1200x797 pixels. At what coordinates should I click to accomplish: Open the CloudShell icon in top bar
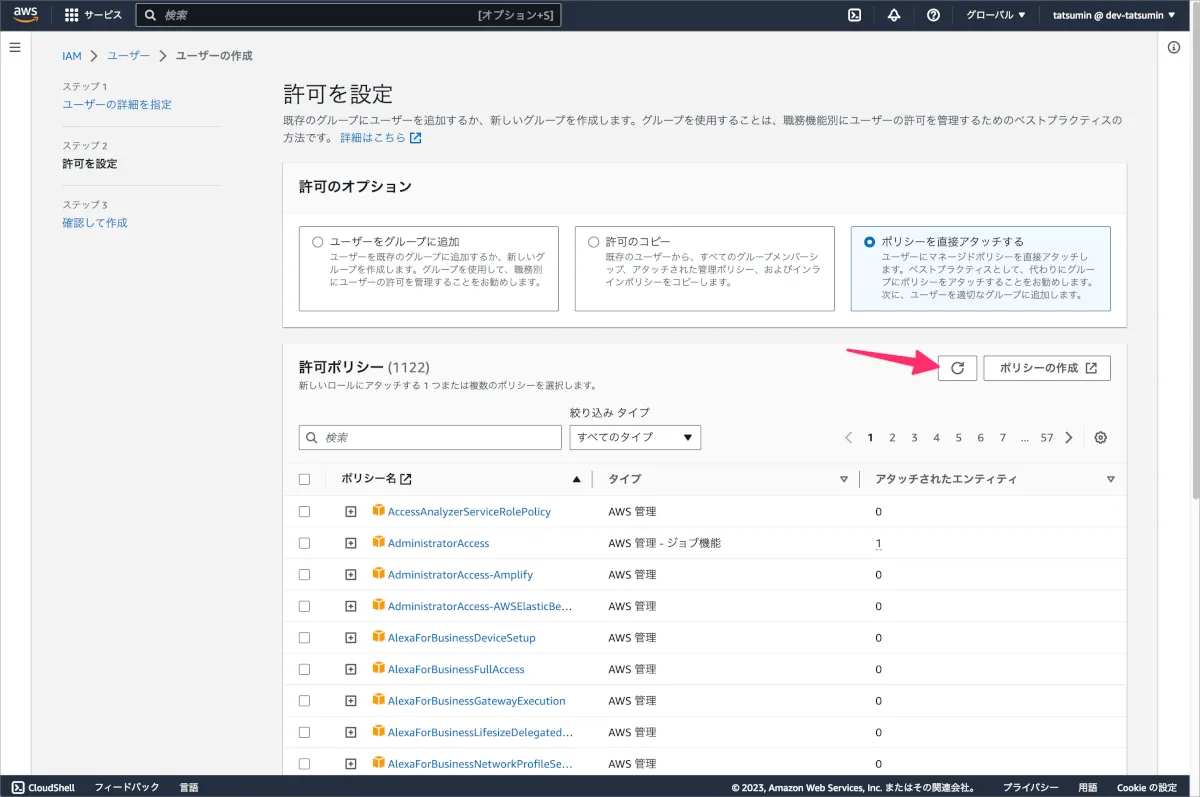coord(855,15)
